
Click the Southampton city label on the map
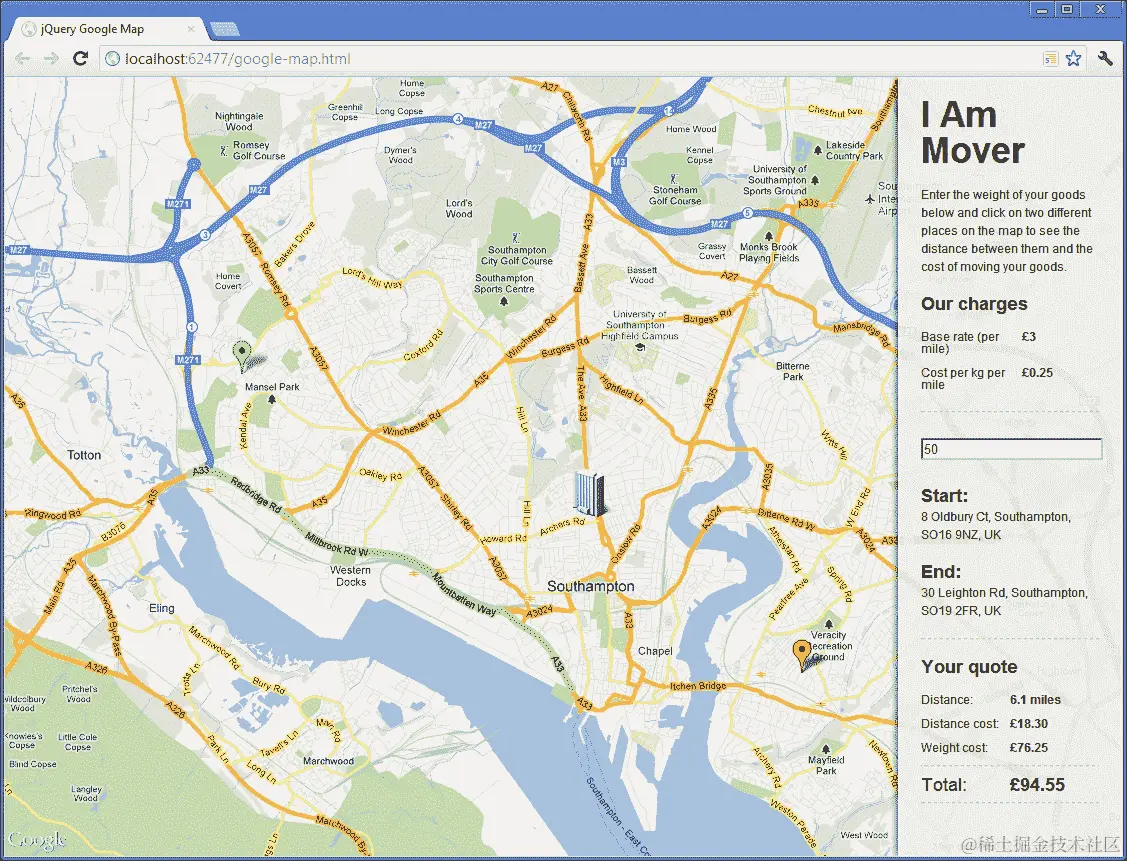coord(591,586)
